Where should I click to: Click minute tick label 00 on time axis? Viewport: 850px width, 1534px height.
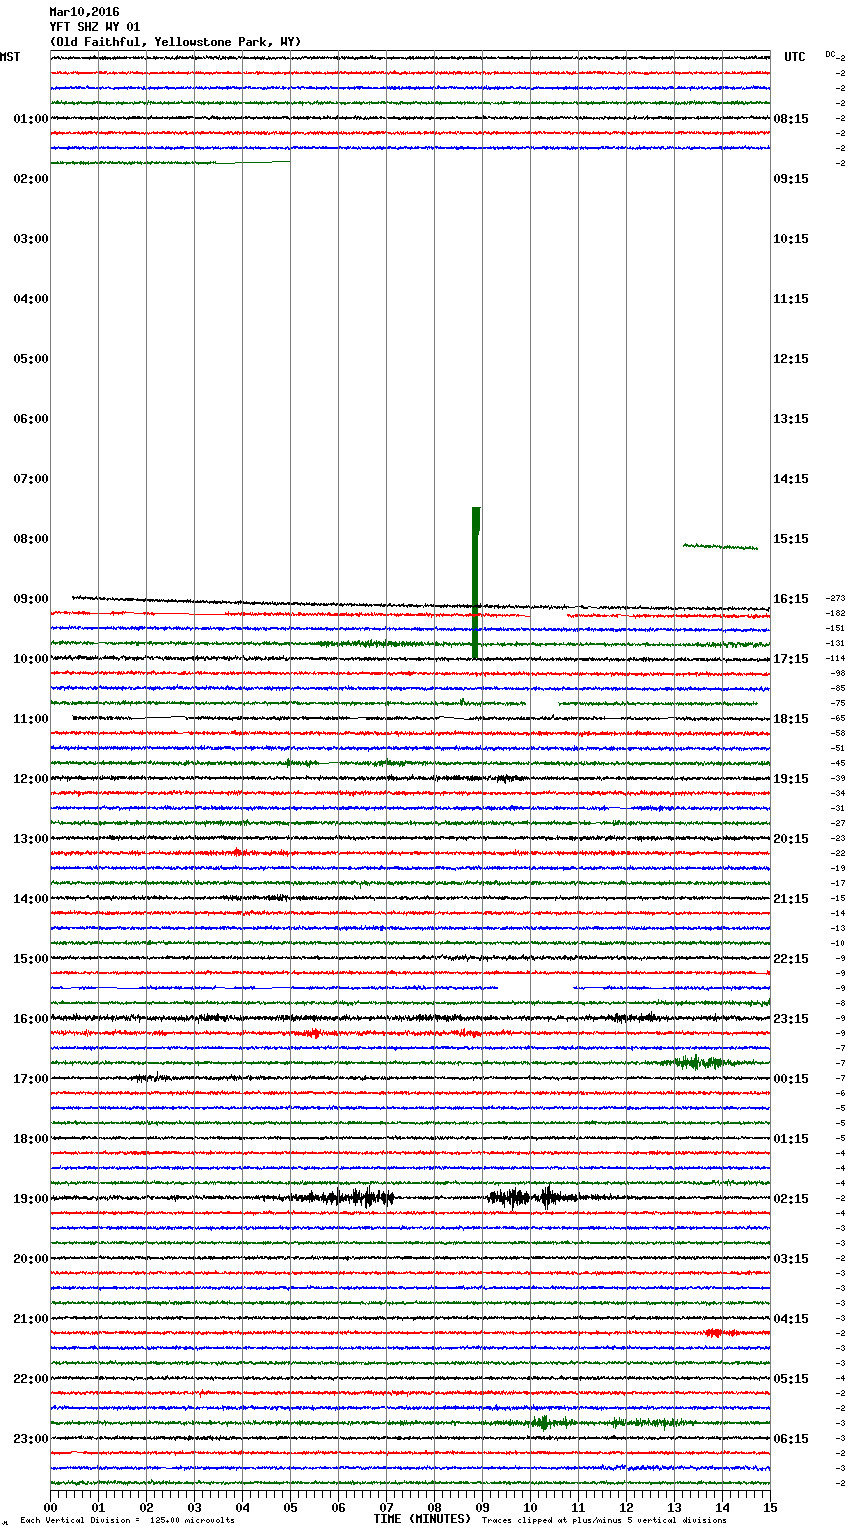[51, 1508]
